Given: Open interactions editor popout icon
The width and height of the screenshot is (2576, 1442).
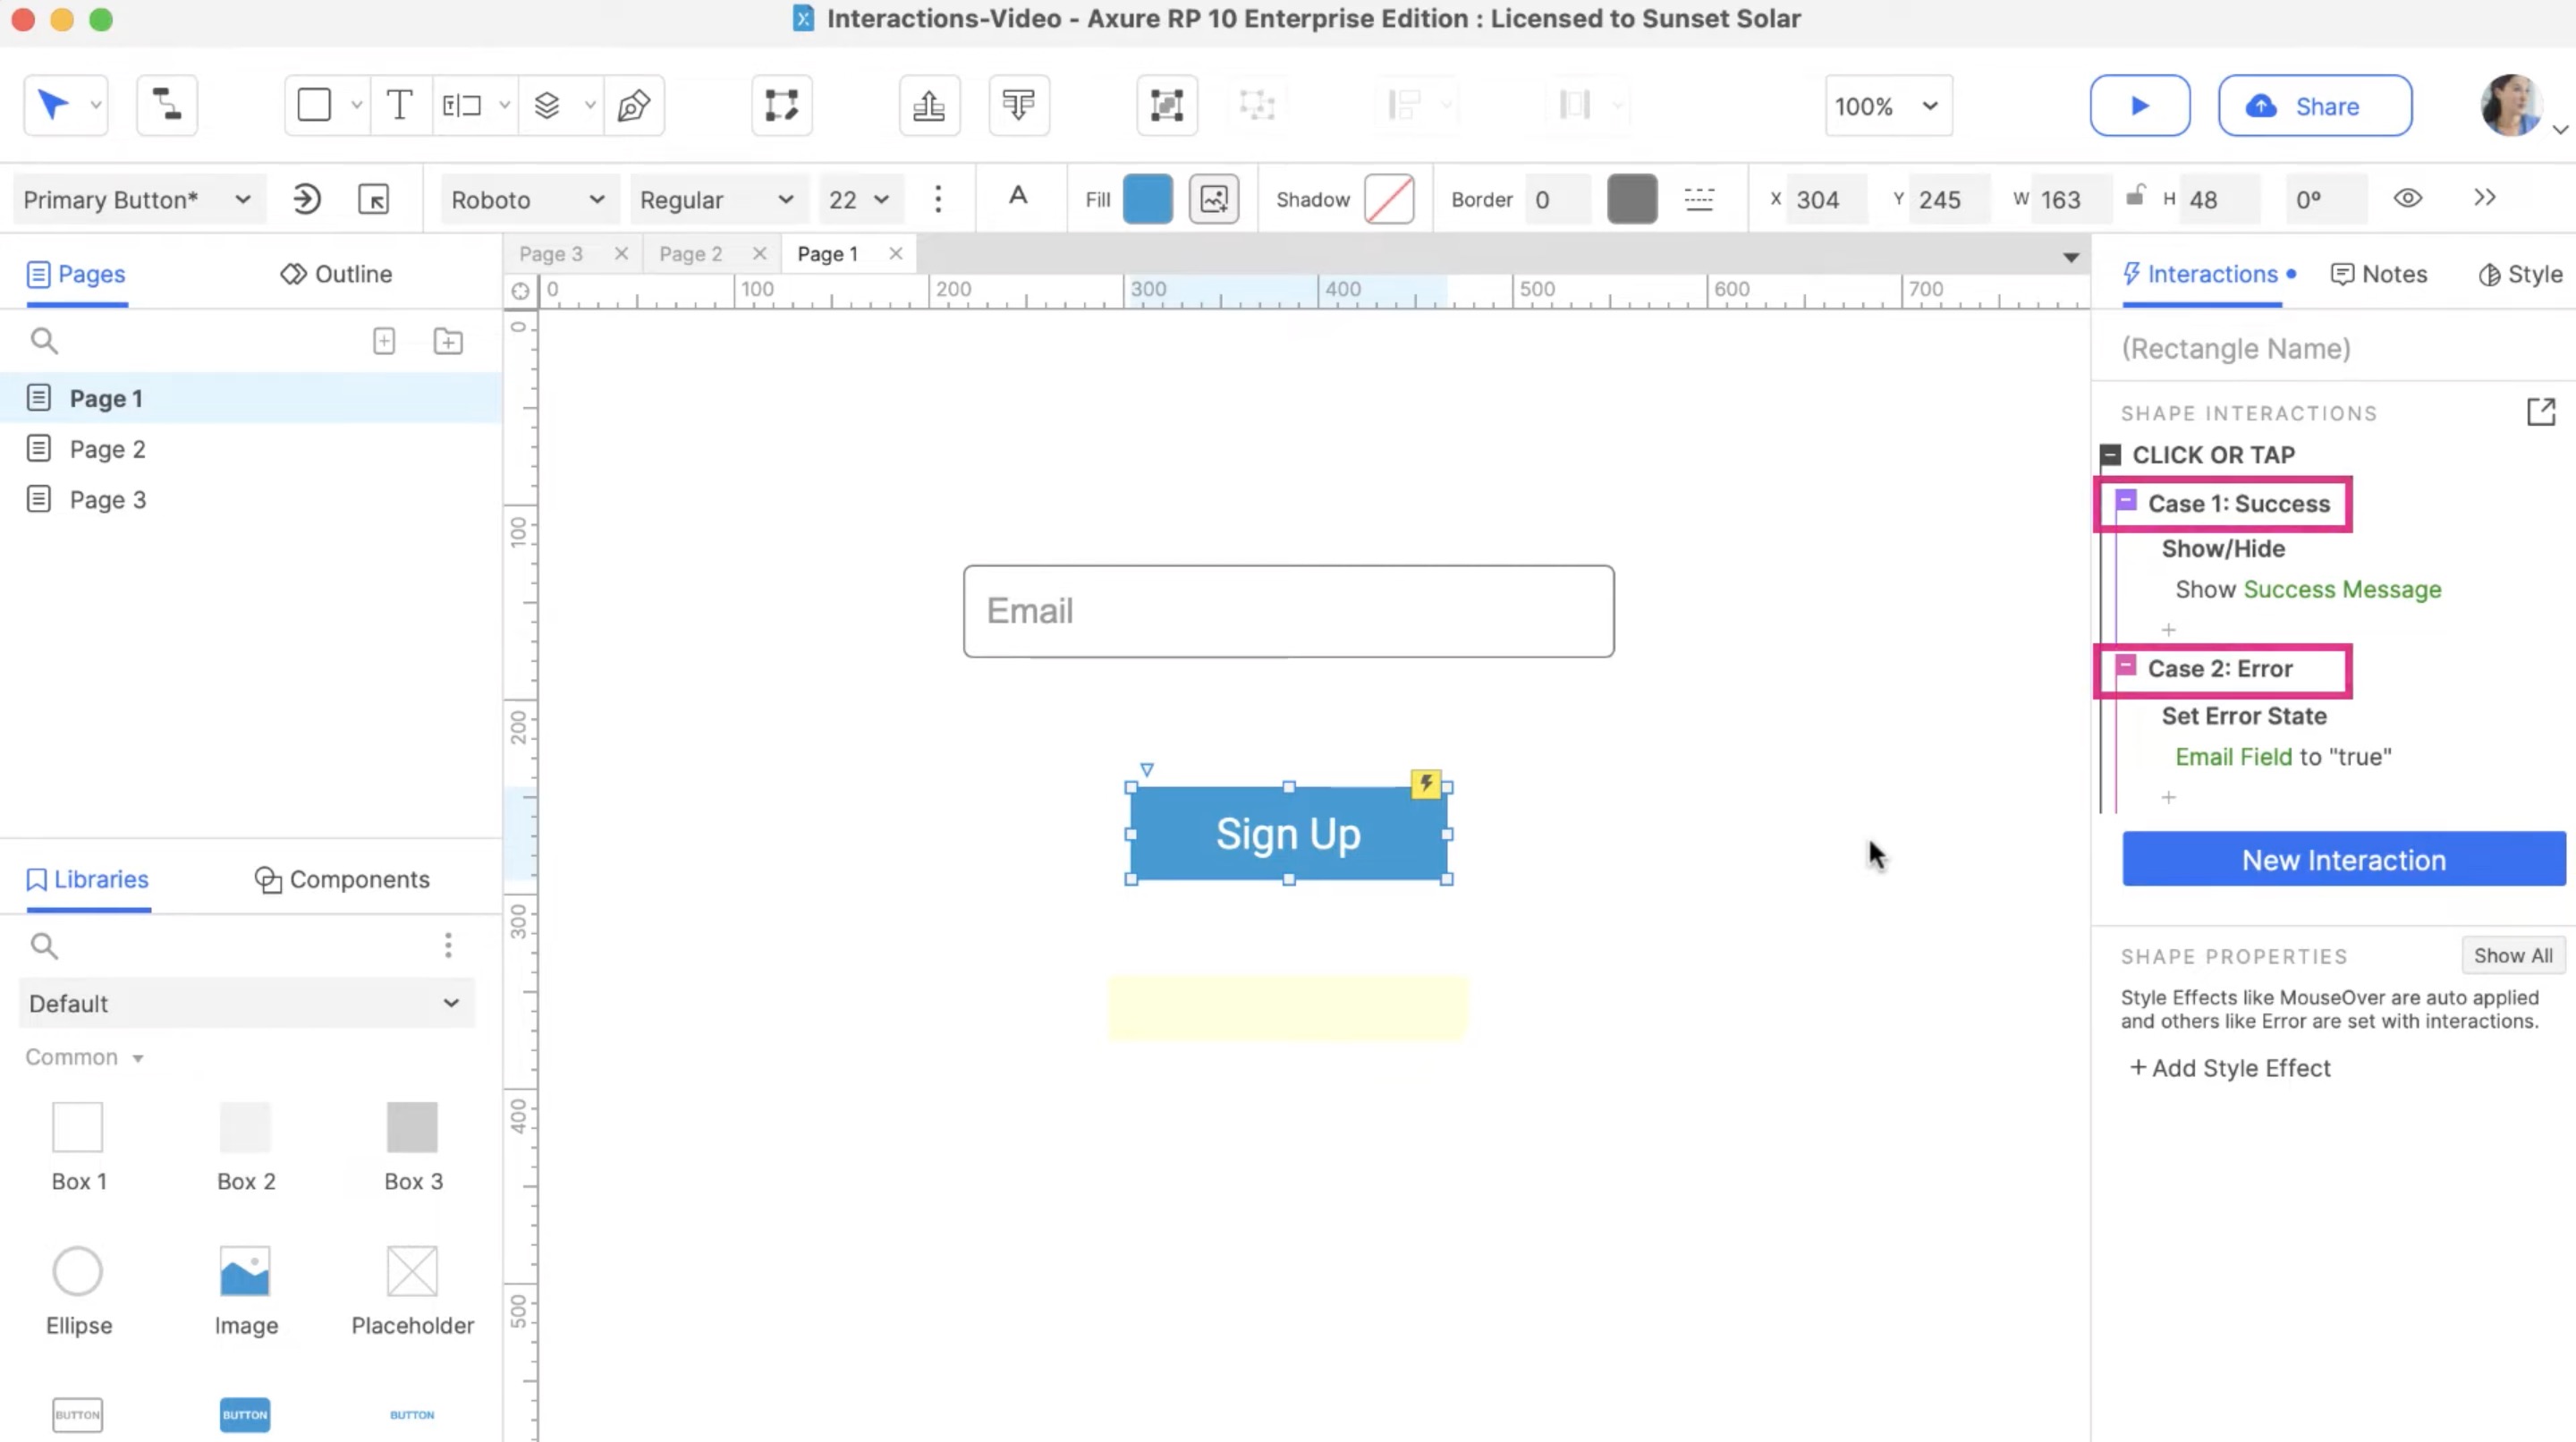Looking at the screenshot, I should coord(2541,412).
